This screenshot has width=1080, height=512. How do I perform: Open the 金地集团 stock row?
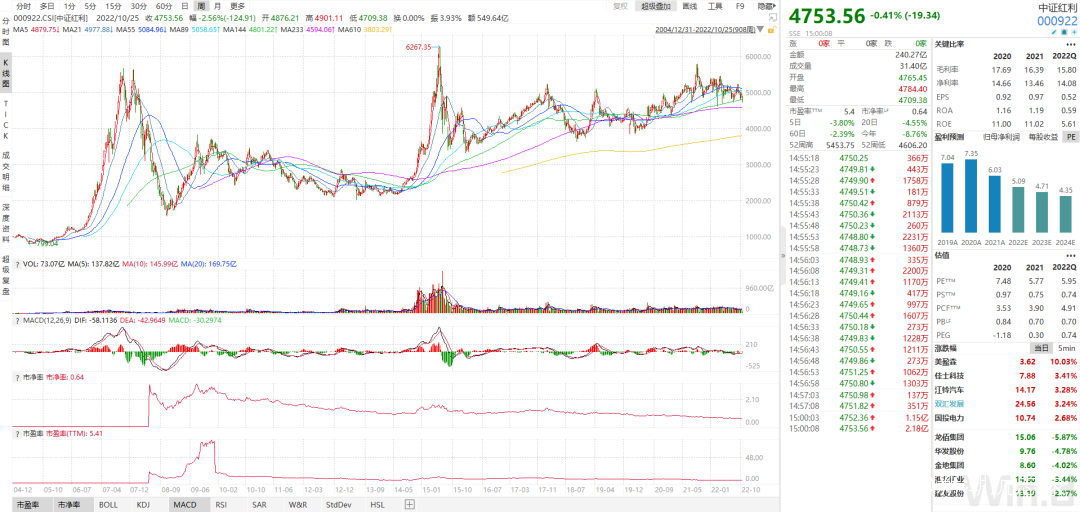coord(1006,465)
